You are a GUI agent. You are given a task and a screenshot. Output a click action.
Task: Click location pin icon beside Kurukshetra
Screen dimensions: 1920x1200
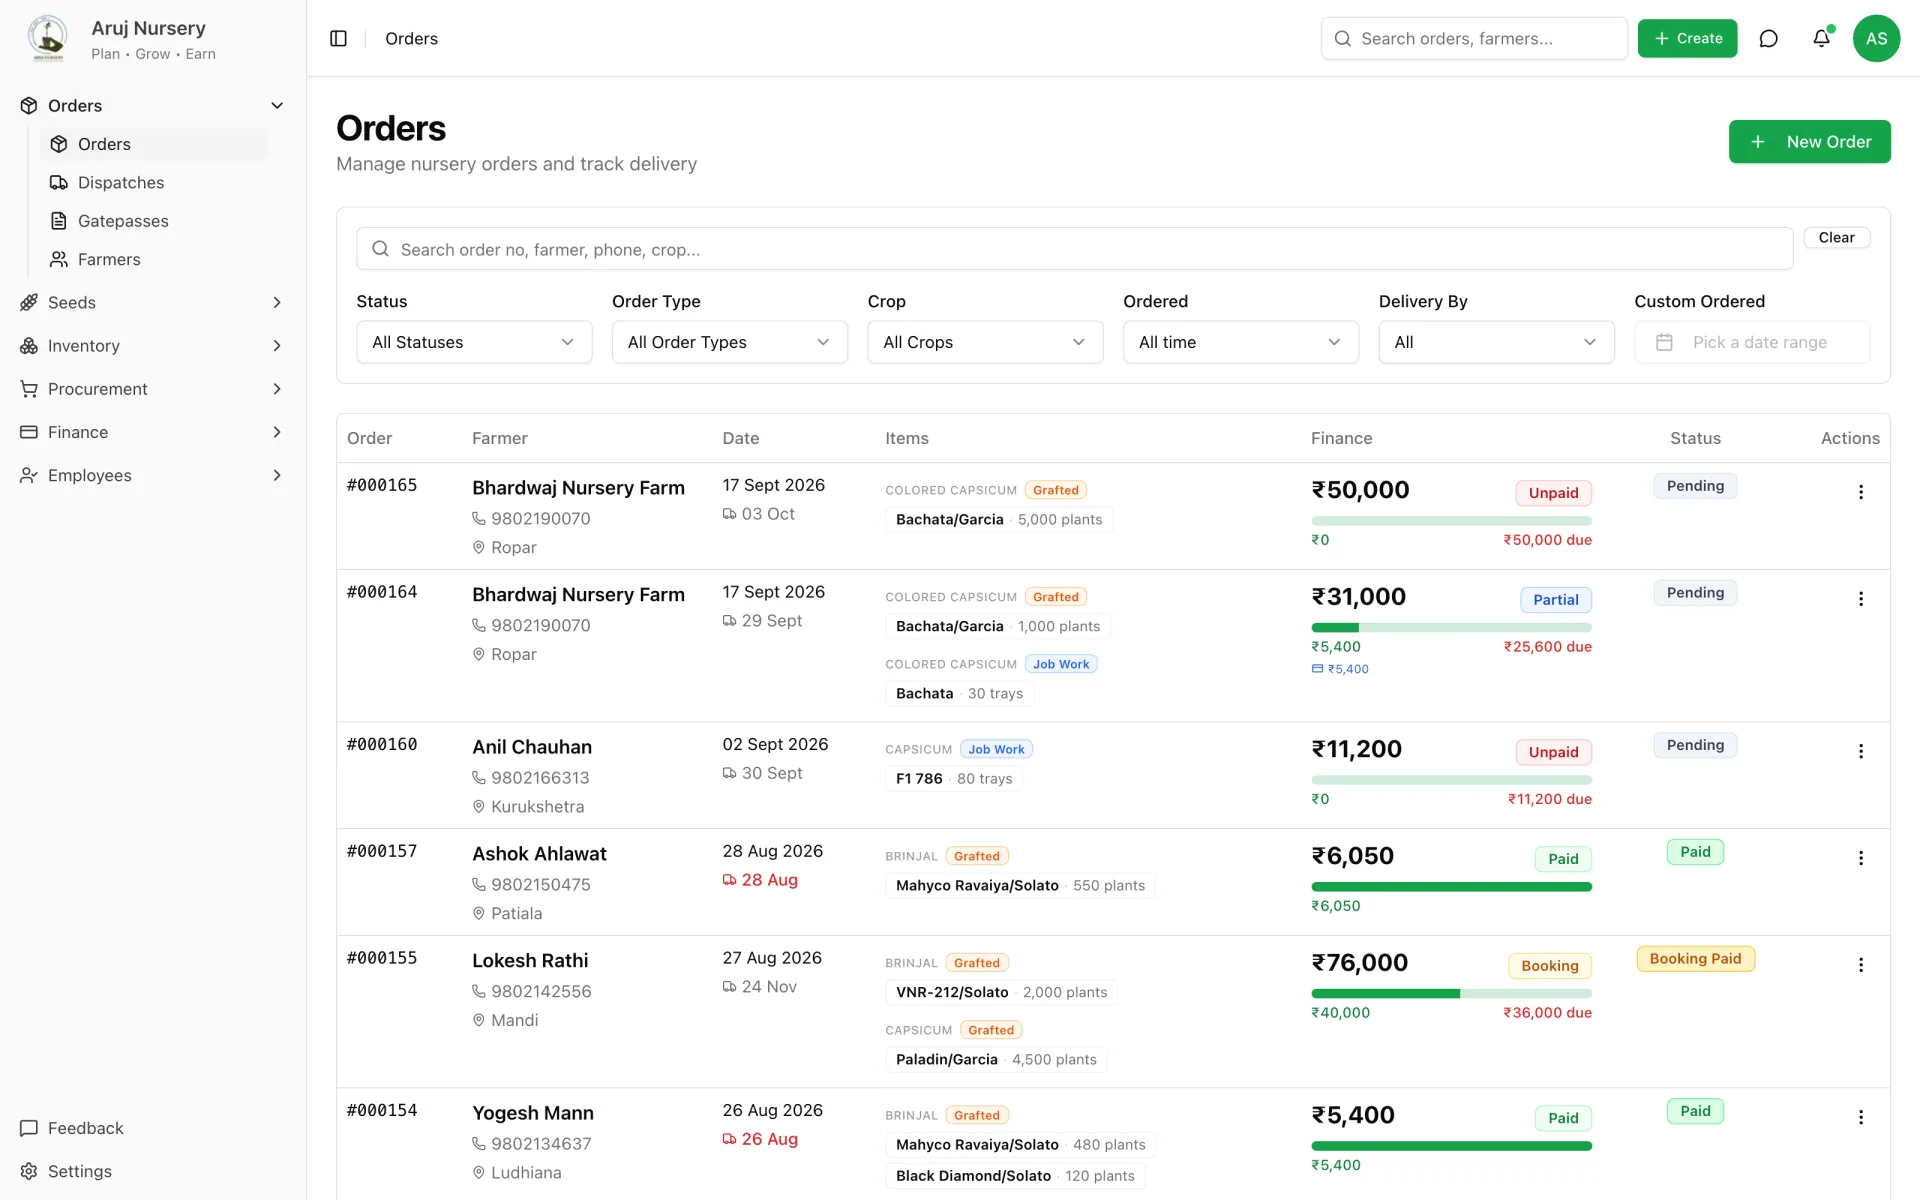[479, 807]
